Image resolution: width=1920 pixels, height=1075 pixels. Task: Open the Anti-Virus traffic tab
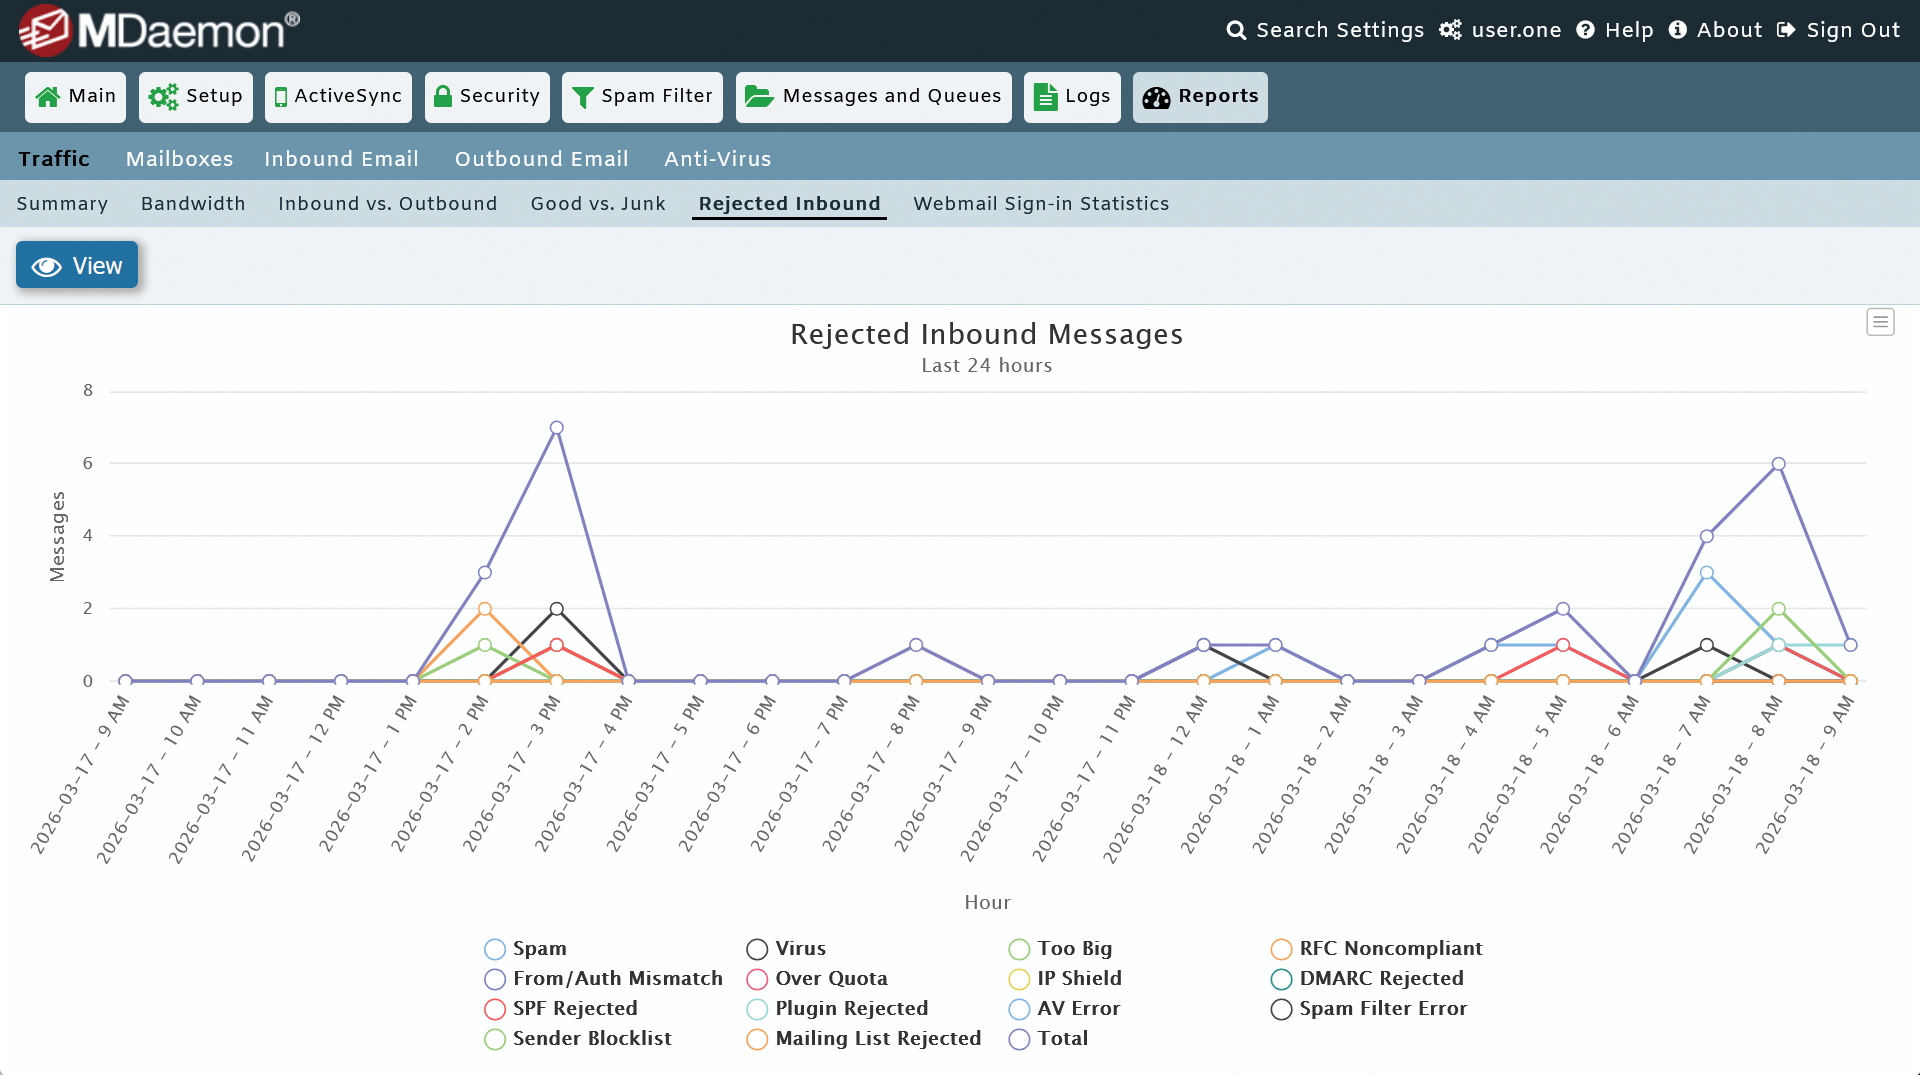[717, 158]
